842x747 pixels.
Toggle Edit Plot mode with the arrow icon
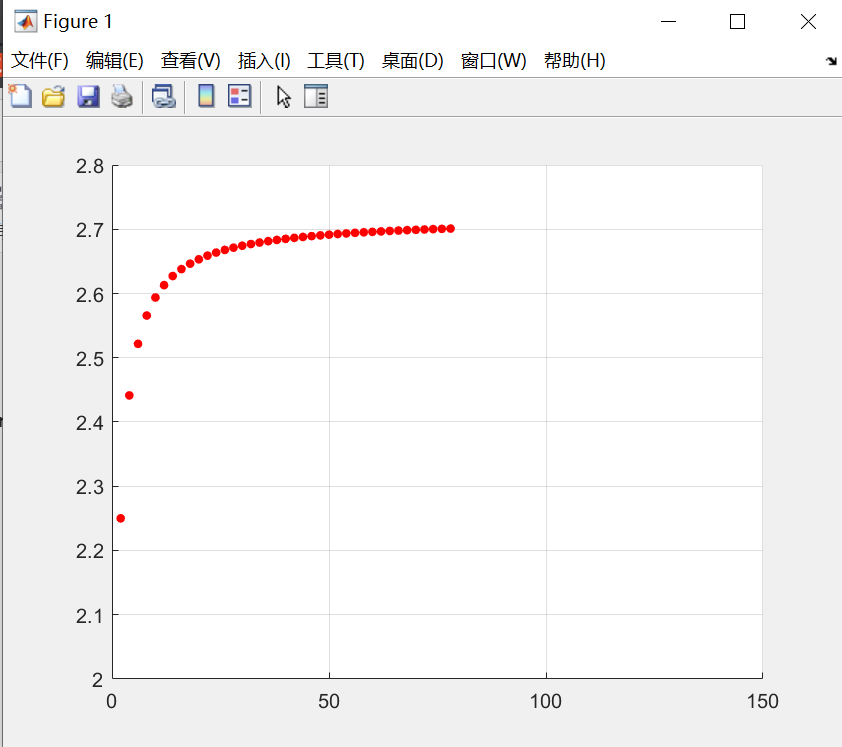coord(283,96)
